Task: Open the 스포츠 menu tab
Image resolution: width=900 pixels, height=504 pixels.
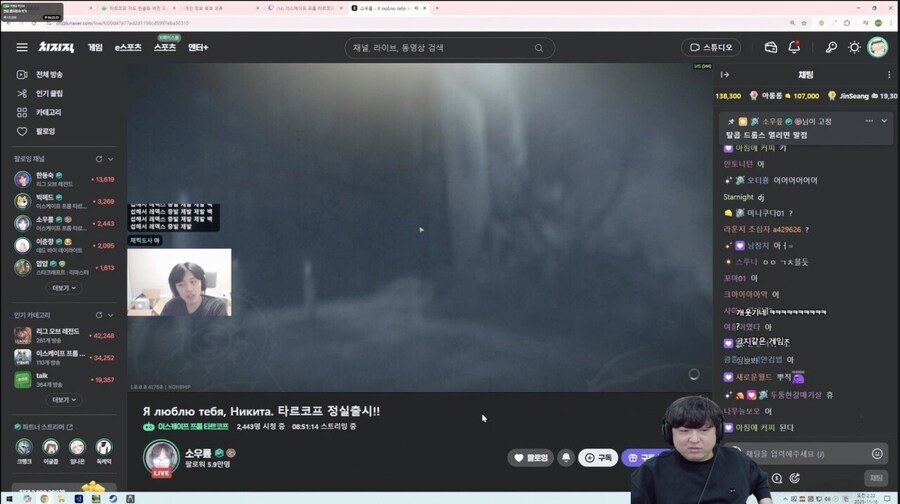Action: 165,47
